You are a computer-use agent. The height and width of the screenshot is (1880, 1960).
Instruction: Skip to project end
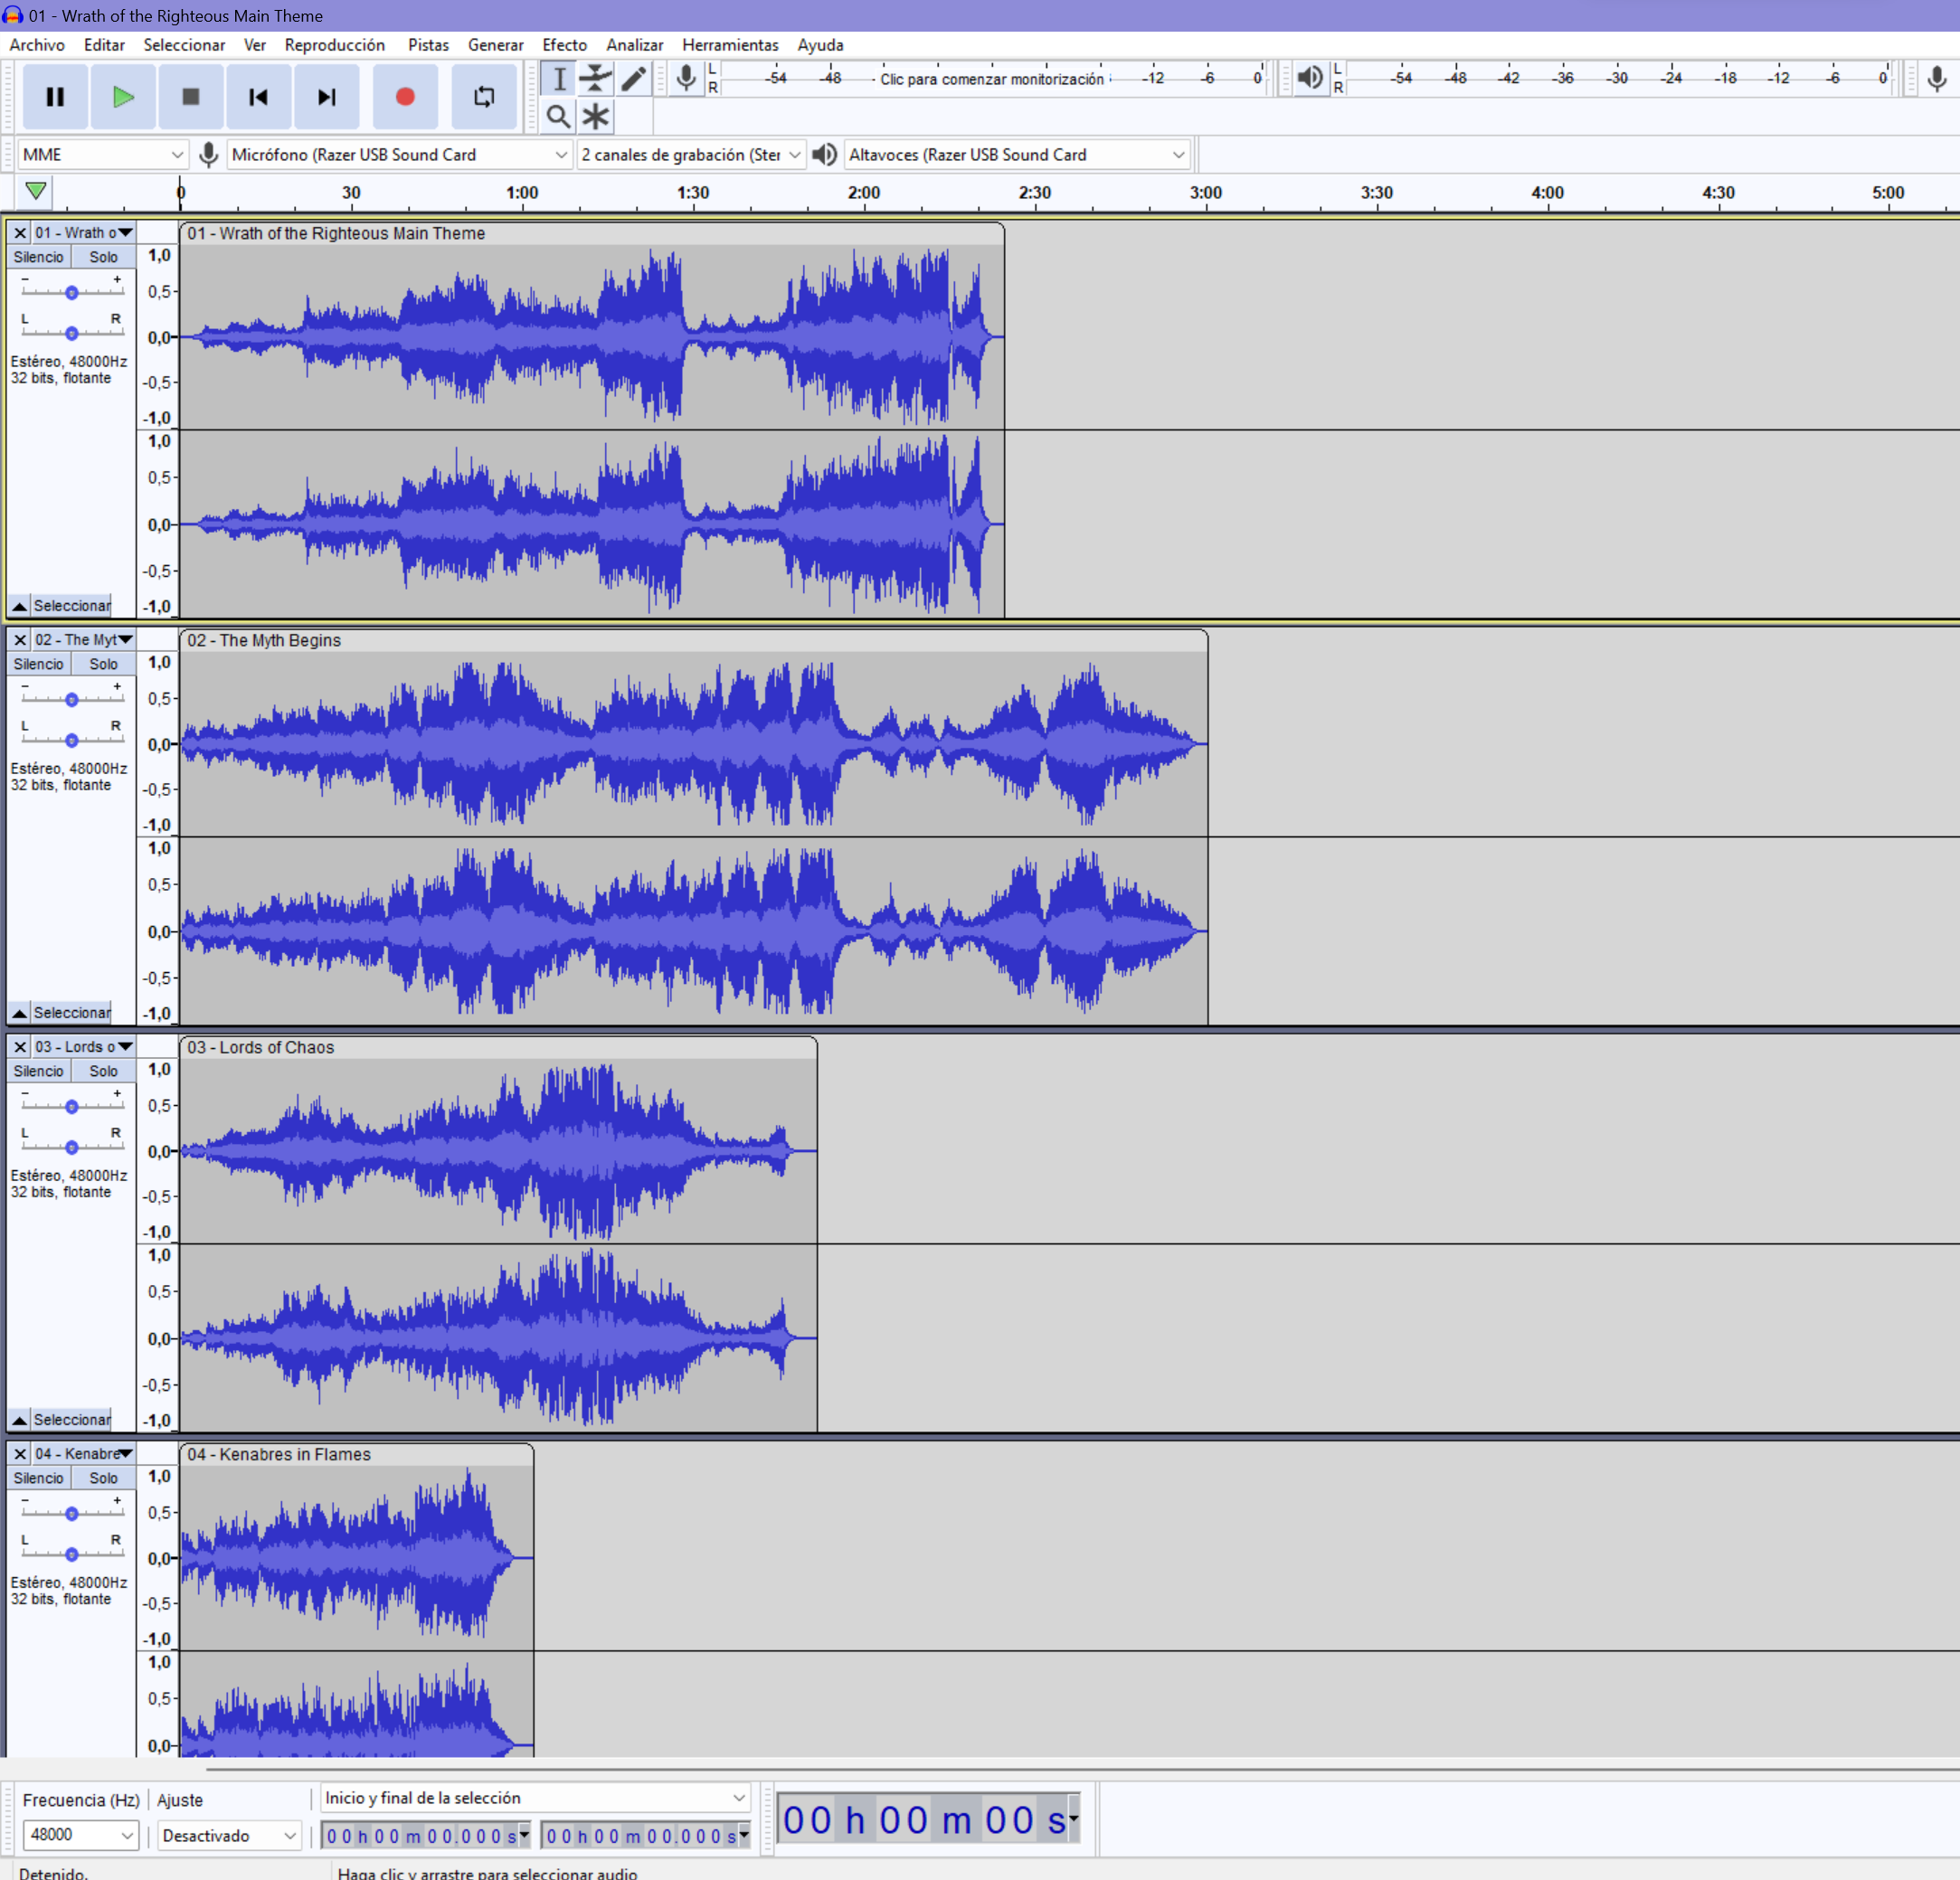(326, 97)
